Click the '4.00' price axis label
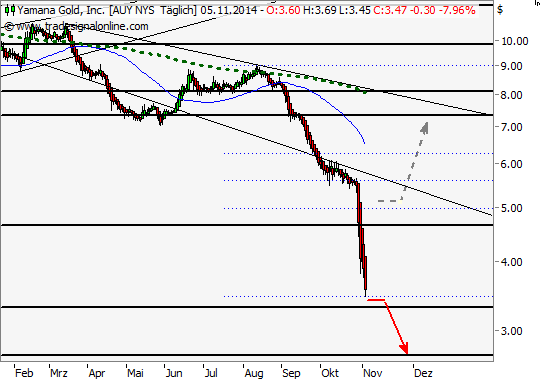This screenshot has height=380, width=540. (511, 262)
